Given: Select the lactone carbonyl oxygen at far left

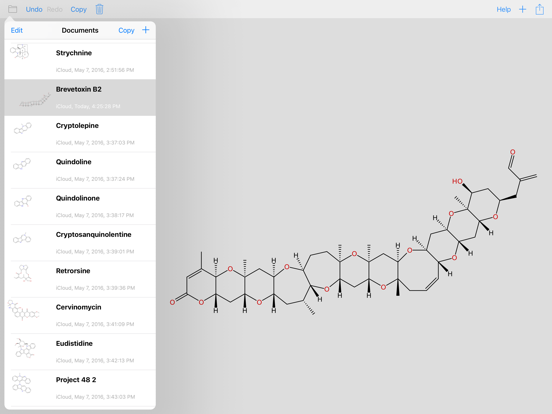Looking at the screenshot, I should coord(172,302).
